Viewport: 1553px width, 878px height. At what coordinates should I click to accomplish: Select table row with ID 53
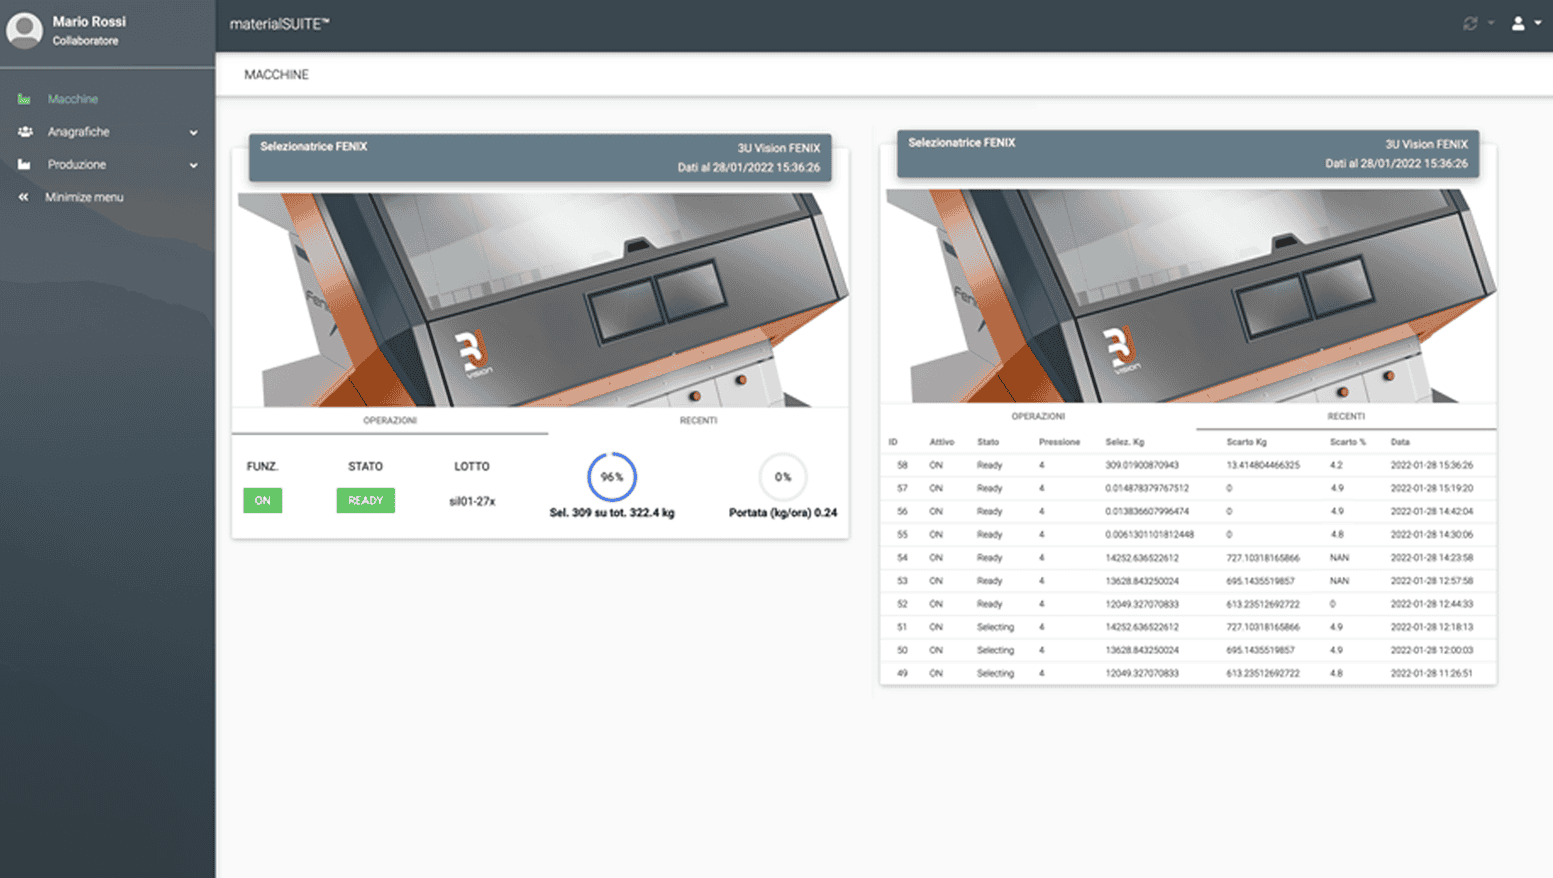1188,581
